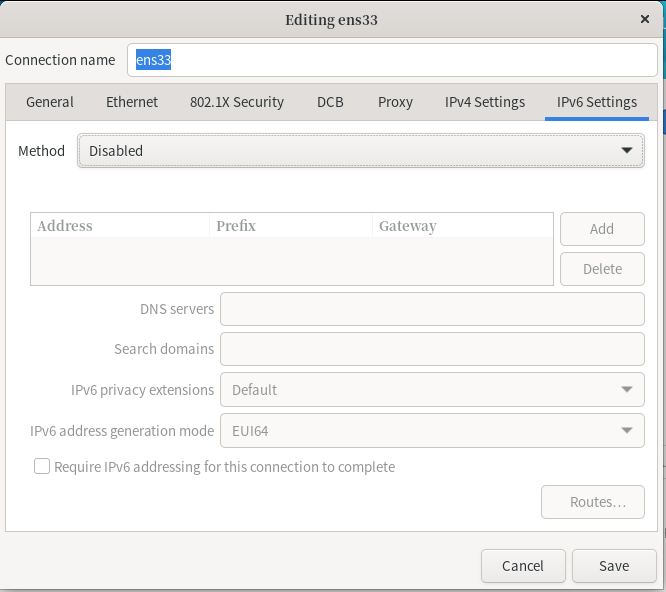Select the DCB tab
Screen dimensions: 666x592
[x=331, y=102]
